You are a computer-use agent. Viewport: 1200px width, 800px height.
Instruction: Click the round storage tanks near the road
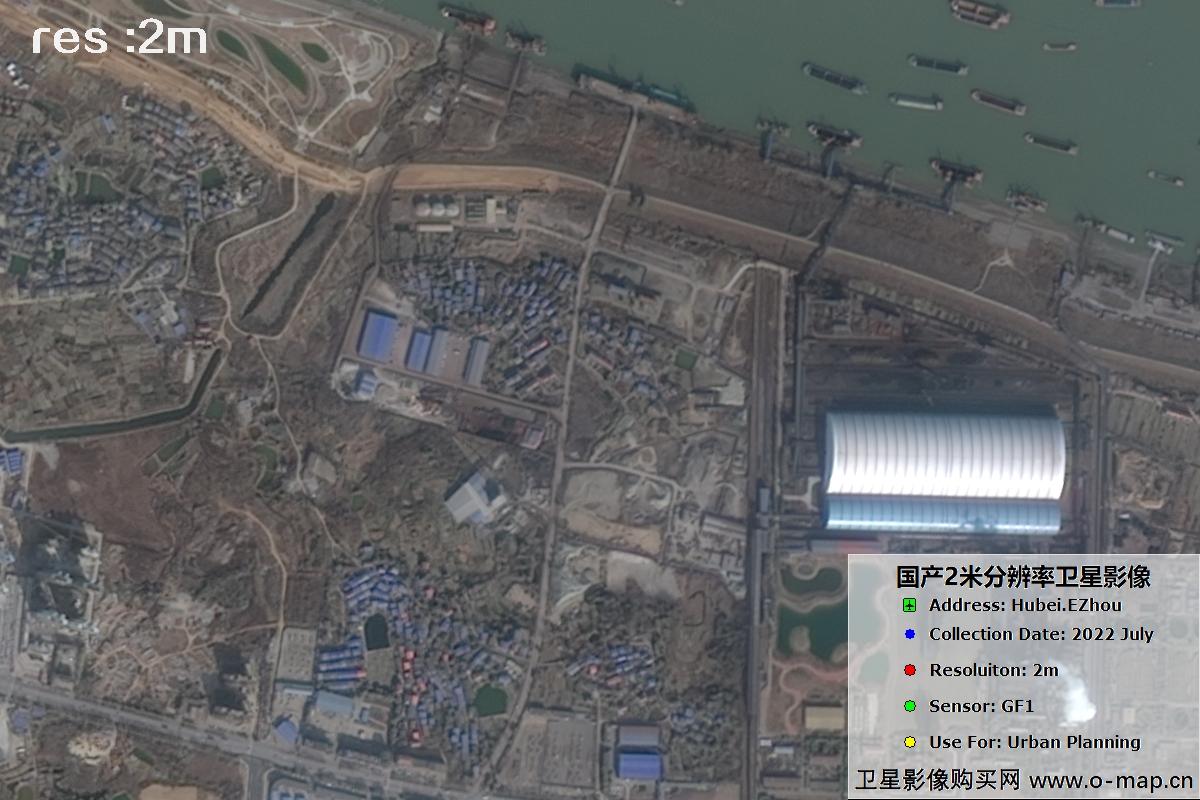(x=434, y=208)
